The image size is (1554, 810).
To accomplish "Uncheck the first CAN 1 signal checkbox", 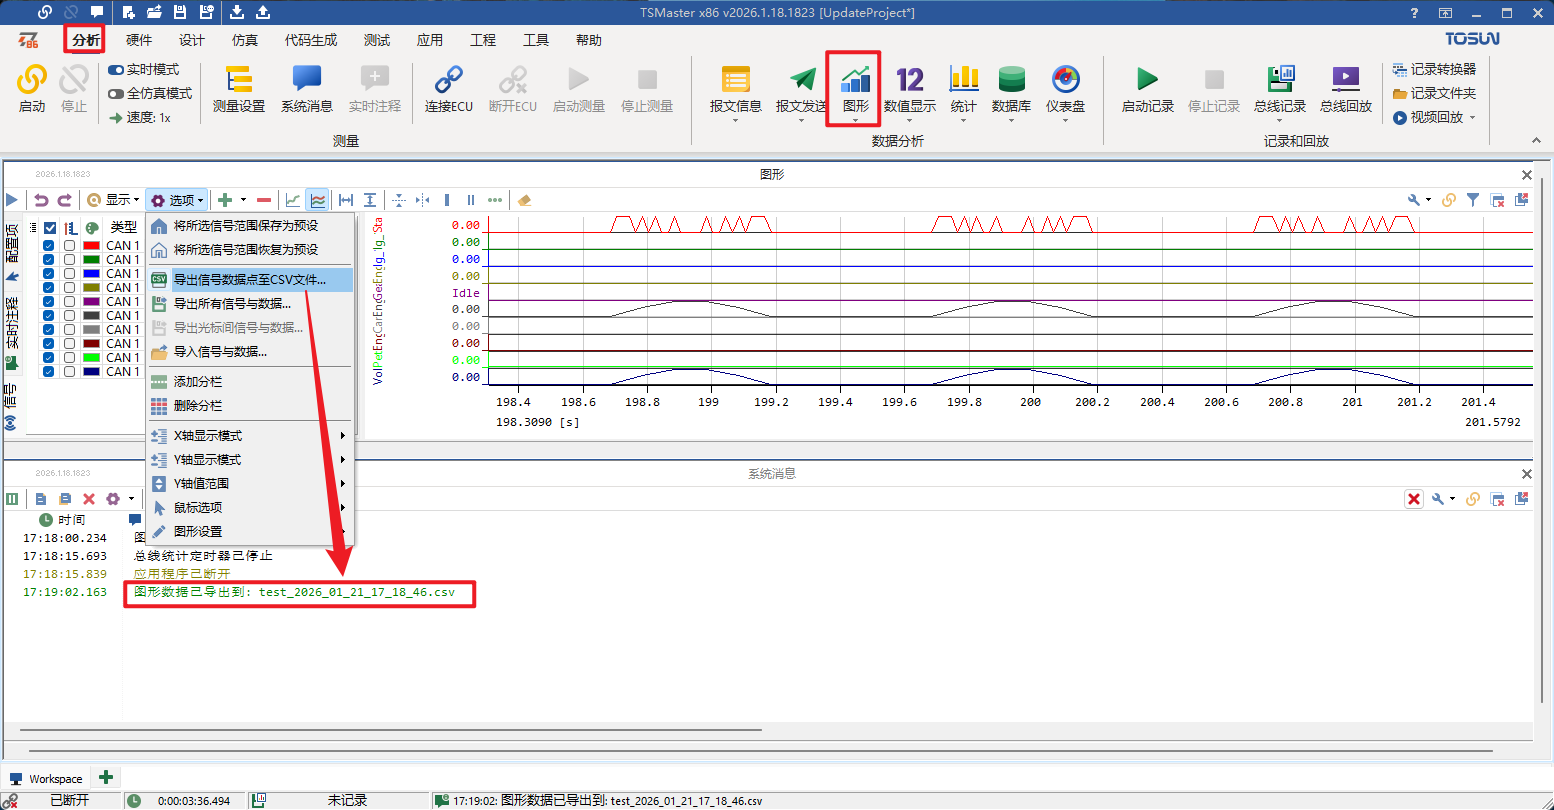I will click(48, 246).
